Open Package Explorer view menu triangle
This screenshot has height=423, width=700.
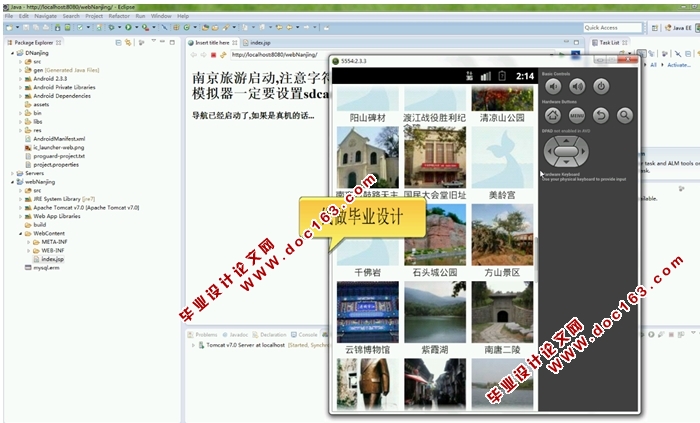click(x=153, y=41)
